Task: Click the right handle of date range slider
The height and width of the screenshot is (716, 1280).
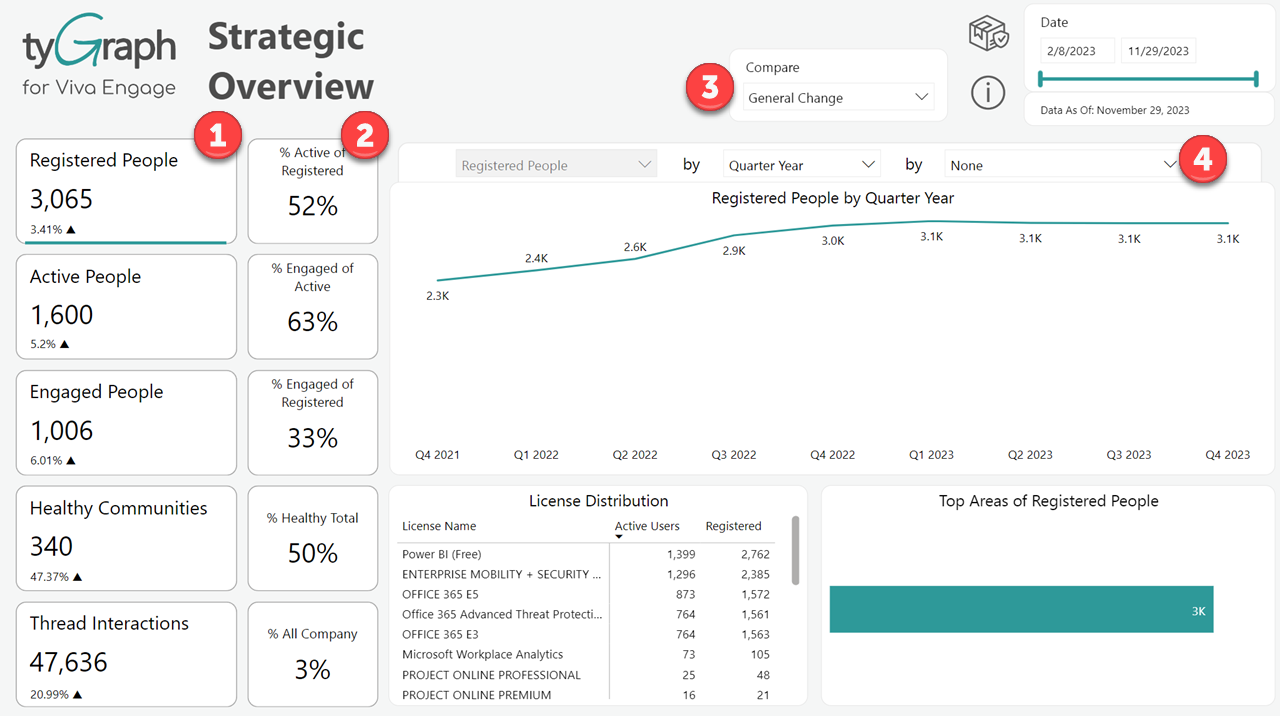Action: [1255, 79]
